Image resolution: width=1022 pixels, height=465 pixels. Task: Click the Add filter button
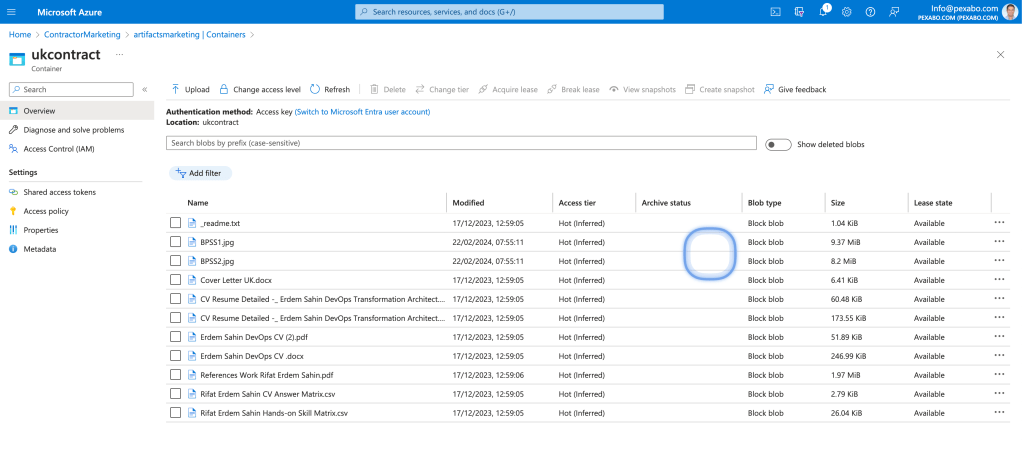pos(200,173)
